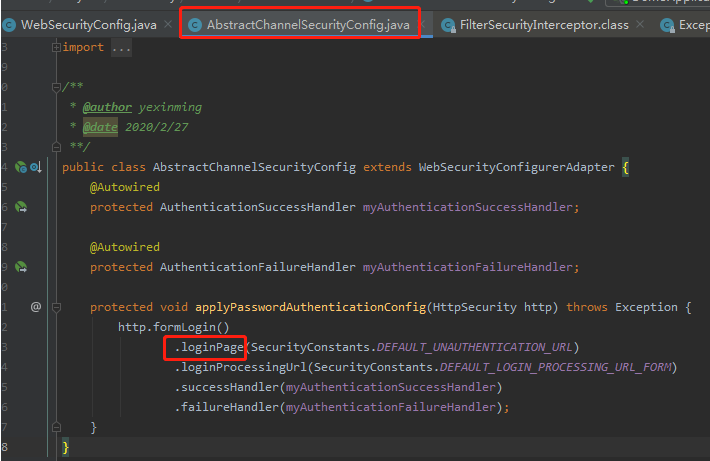Click the myAuthenticationSuccessHandler field declaration
The image size is (710, 461).
pos(468,207)
